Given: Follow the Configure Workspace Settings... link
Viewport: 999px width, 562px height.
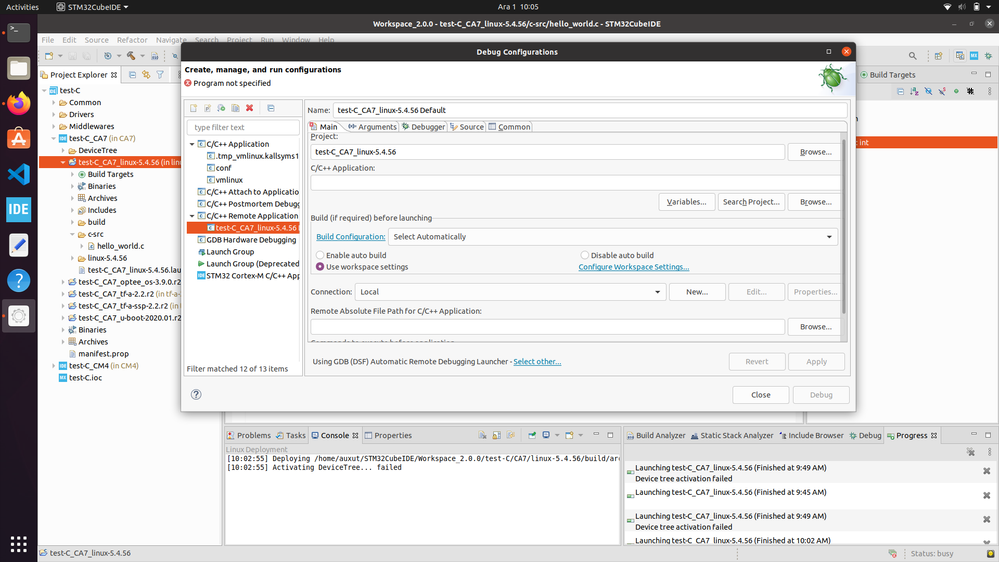Looking at the screenshot, I should pos(633,267).
